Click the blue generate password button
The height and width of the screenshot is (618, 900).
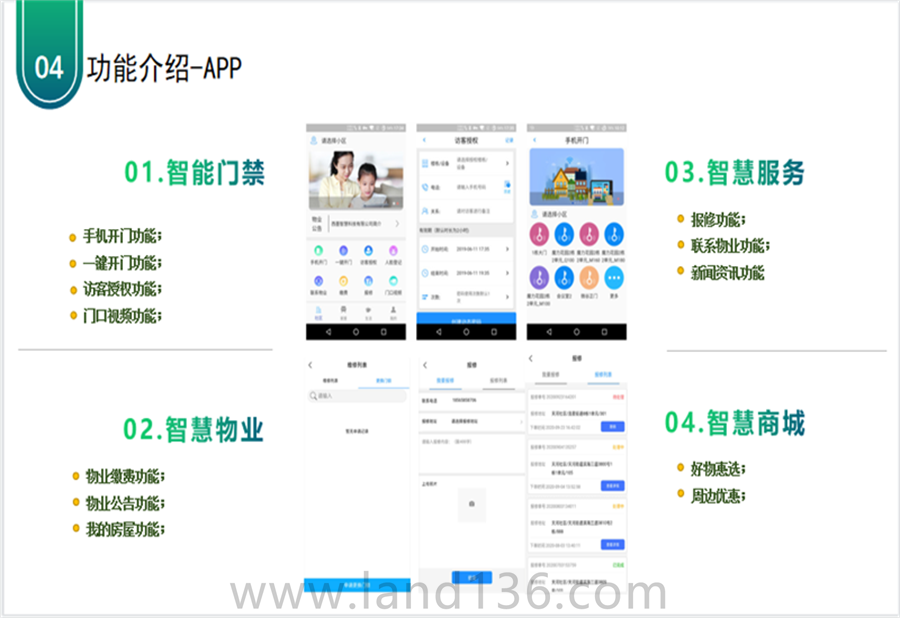point(466,319)
